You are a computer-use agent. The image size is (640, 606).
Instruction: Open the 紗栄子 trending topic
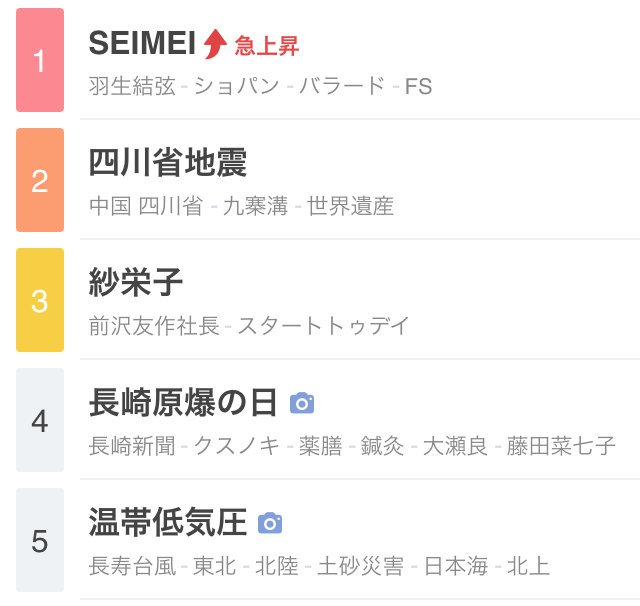point(136,283)
